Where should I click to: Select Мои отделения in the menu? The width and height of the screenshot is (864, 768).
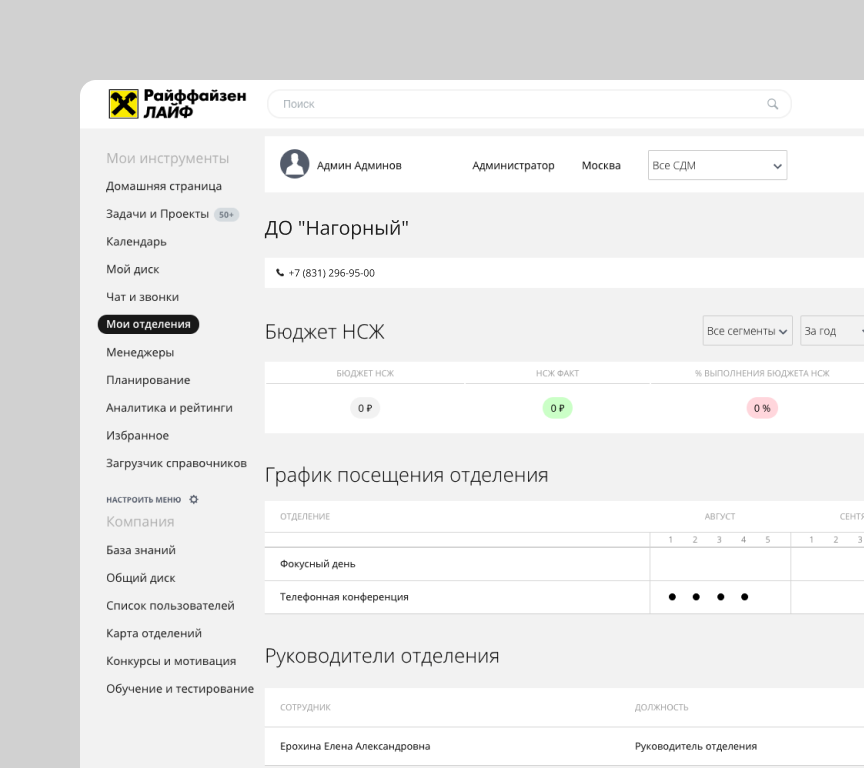pos(147,324)
